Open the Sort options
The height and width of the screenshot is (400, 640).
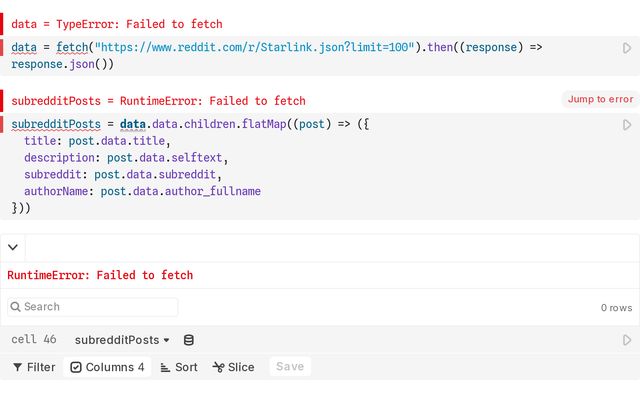[179, 367]
